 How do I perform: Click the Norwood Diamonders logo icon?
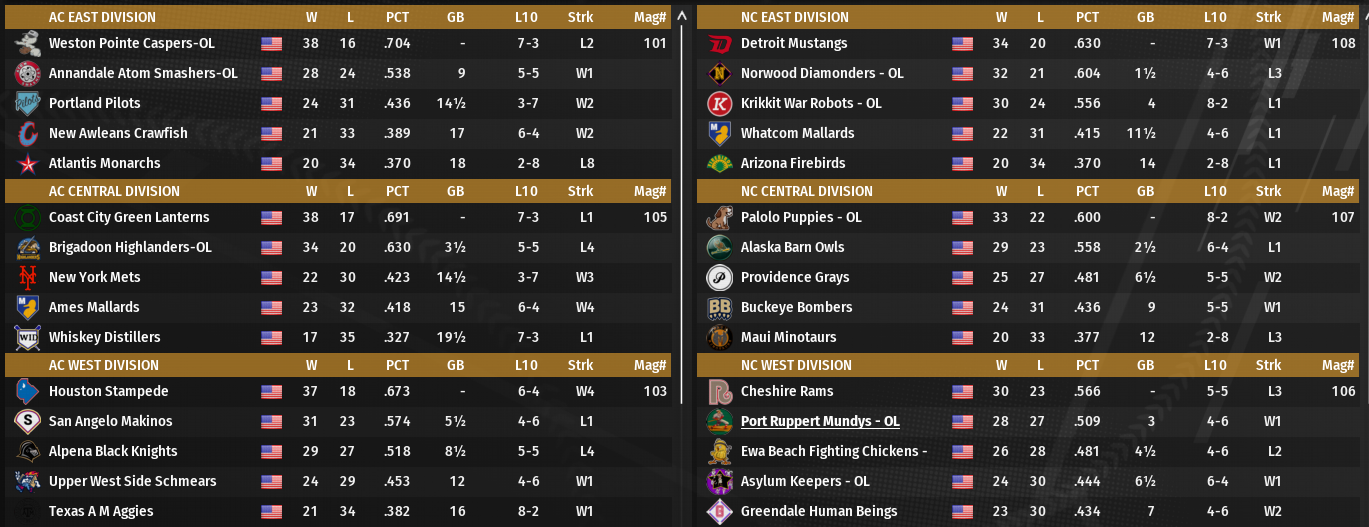point(719,73)
